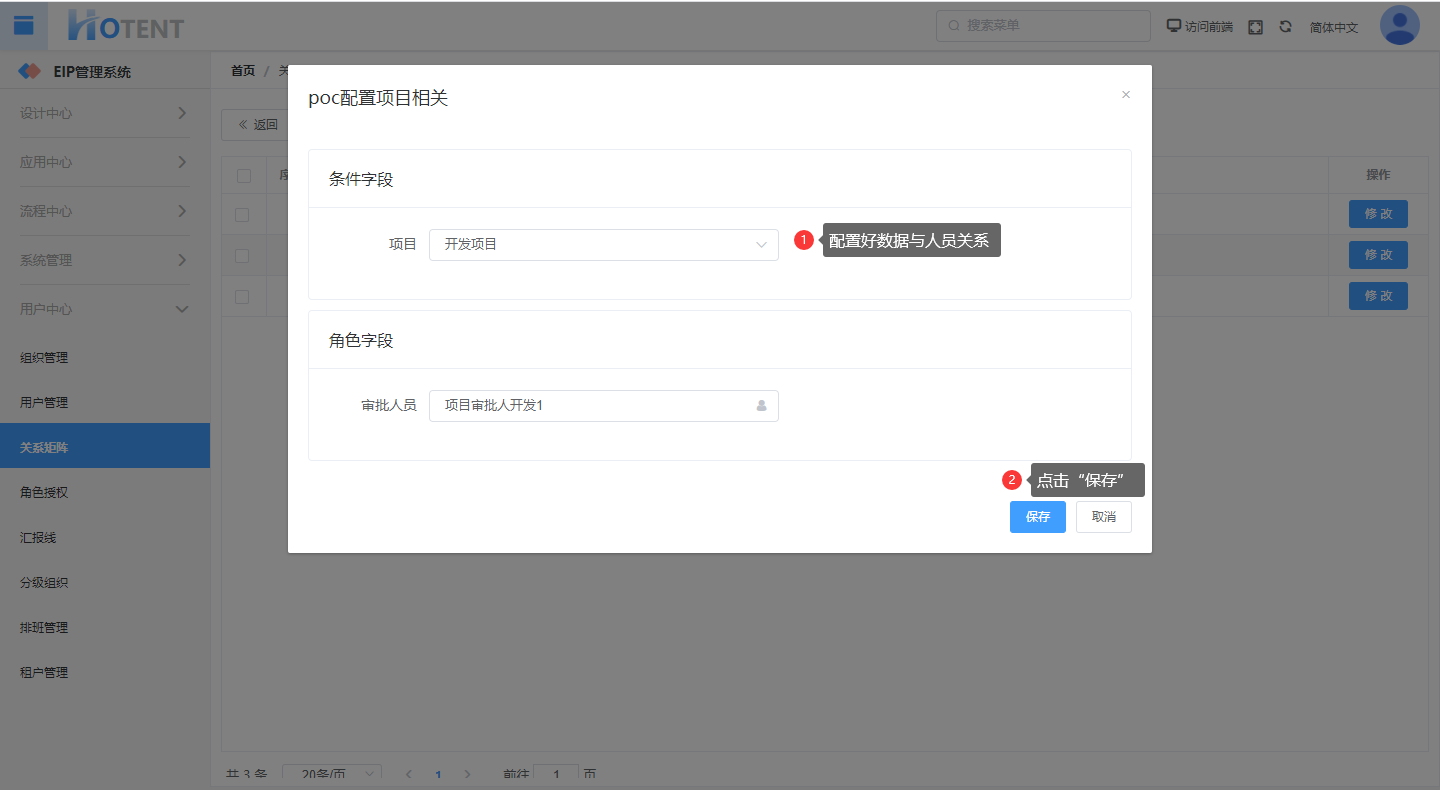Open the user avatar menu
The image size is (1440, 790).
click(x=1399, y=26)
